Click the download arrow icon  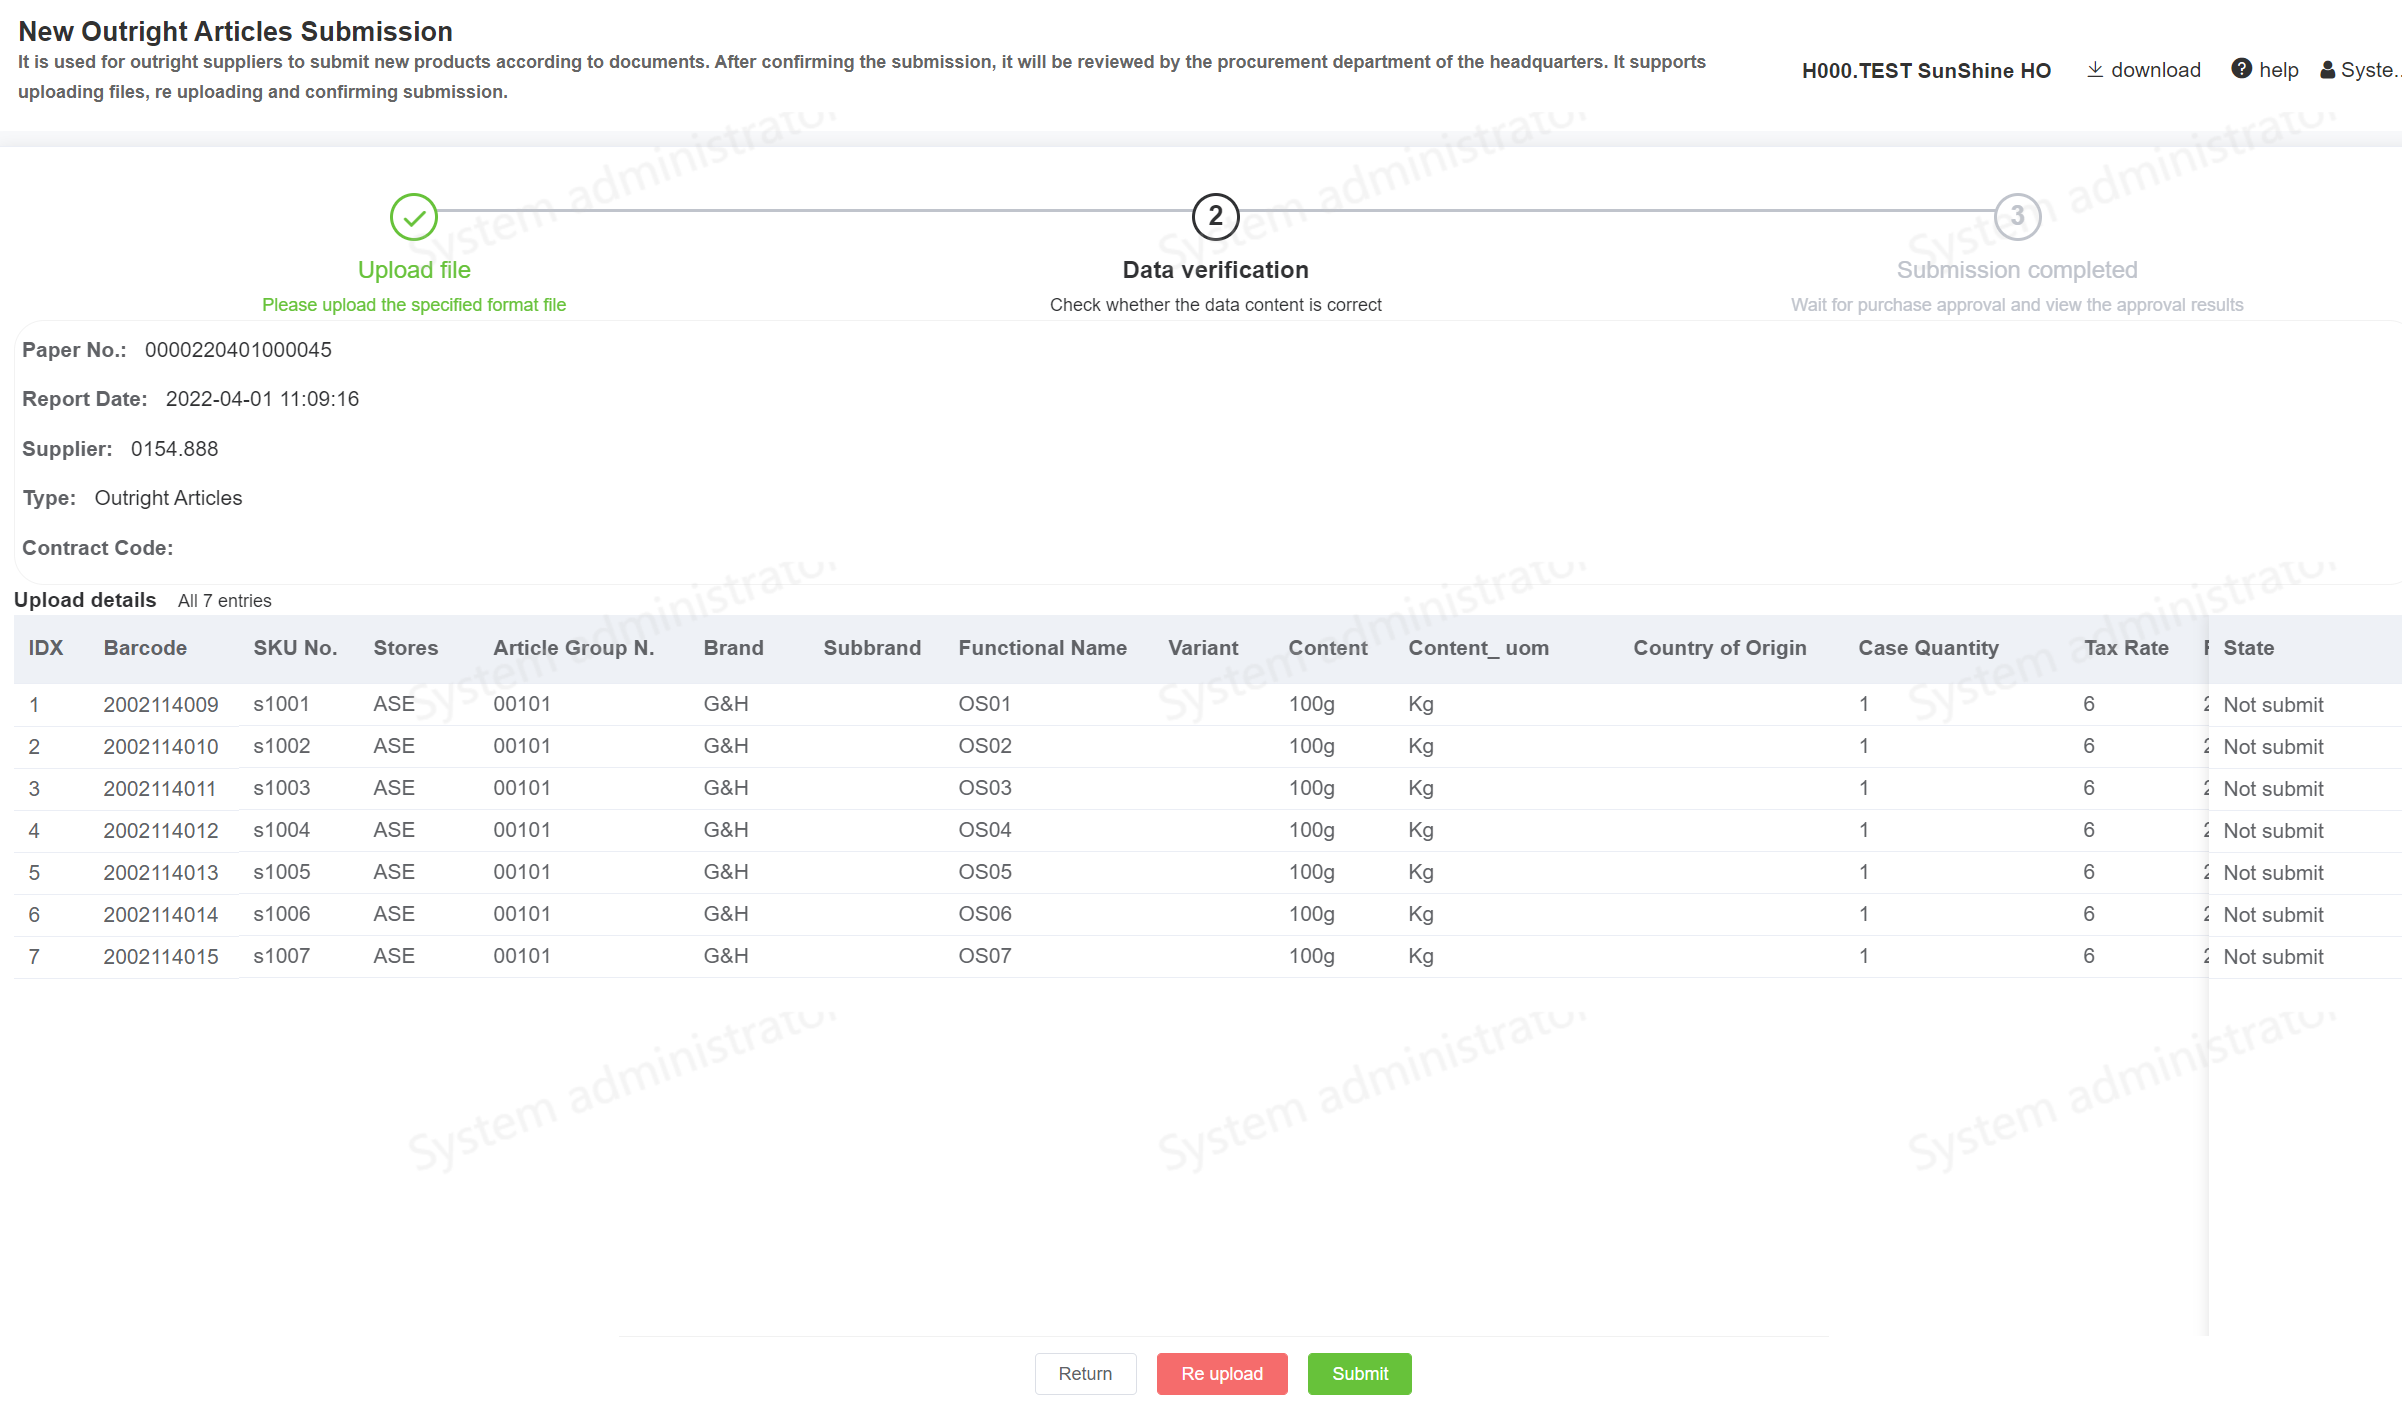(x=2094, y=69)
